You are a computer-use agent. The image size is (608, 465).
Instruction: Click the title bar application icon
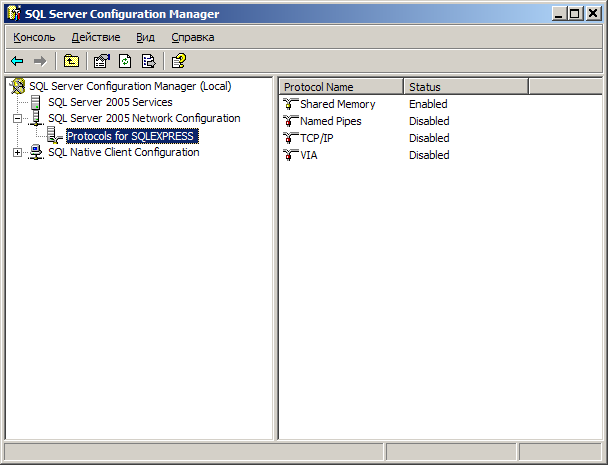pyautogui.click(x=14, y=14)
